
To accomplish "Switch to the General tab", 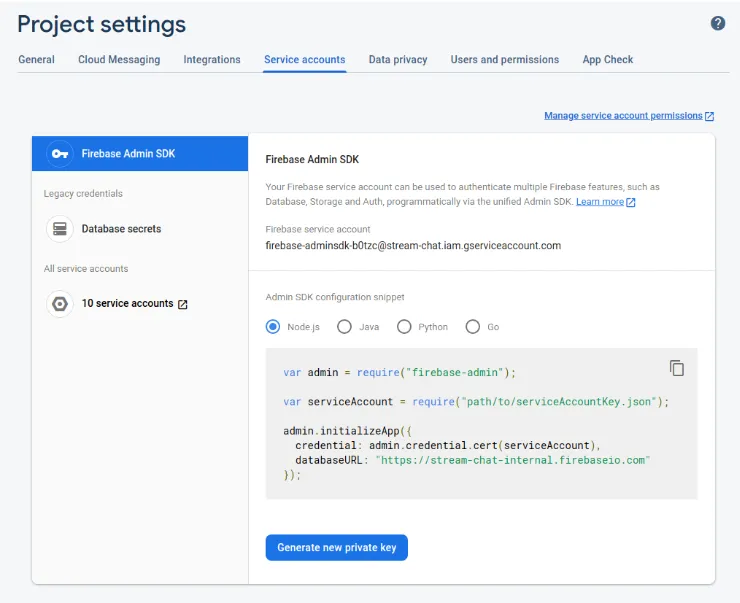I will (36, 59).
